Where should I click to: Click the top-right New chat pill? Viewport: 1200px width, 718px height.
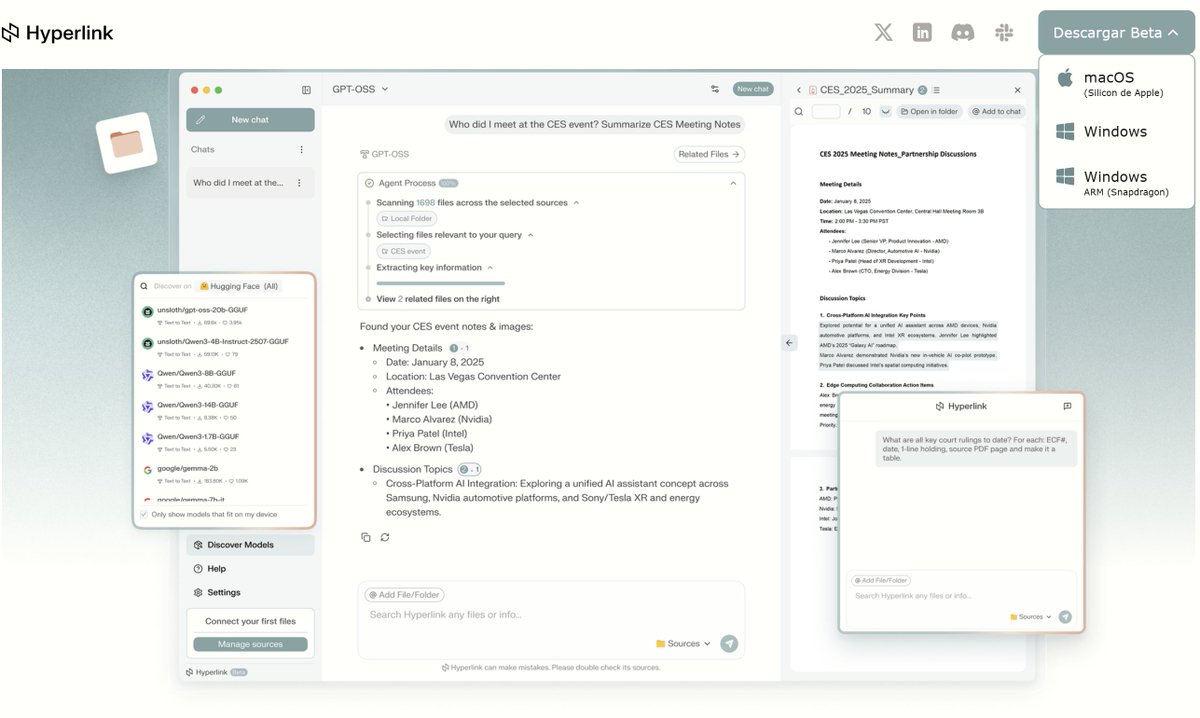[x=753, y=89]
